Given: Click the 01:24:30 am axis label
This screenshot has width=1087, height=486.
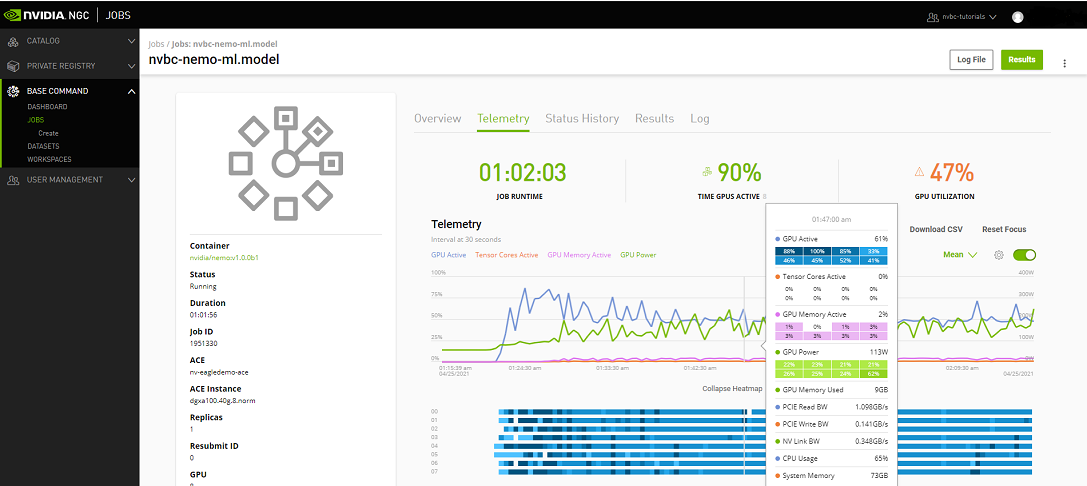Looking at the screenshot, I should pyautogui.click(x=525, y=368).
